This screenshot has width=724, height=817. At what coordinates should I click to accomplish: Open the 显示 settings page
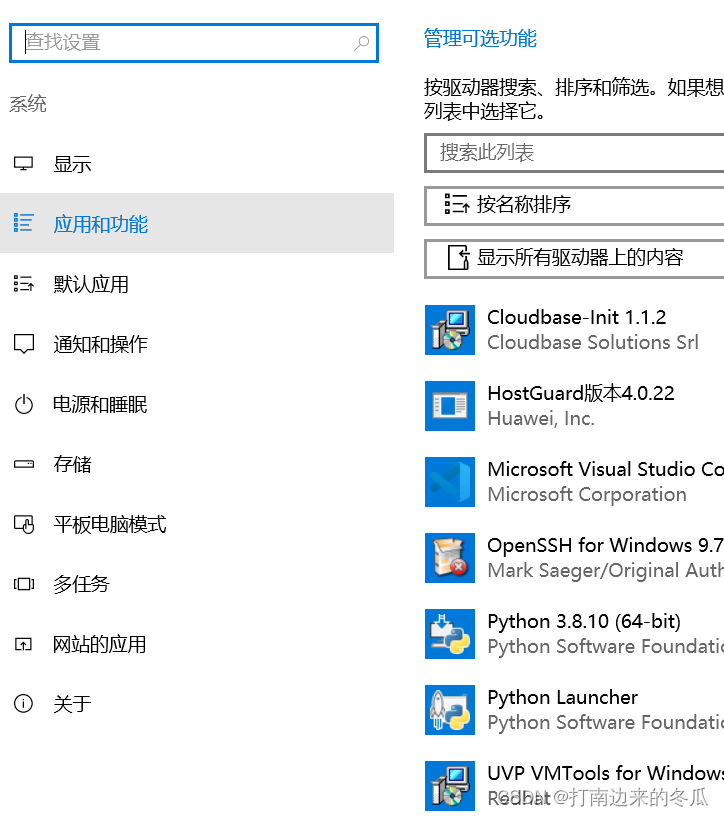(x=197, y=164)
